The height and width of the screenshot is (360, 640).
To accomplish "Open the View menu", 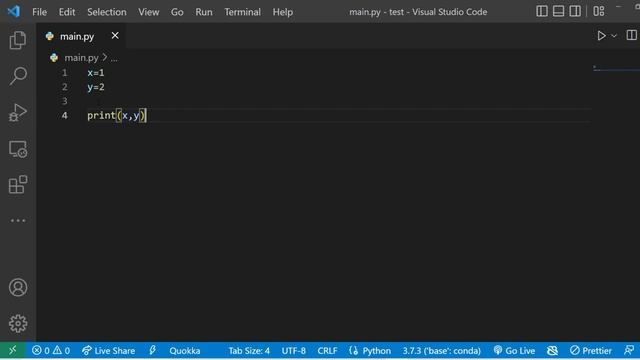I will coord(149,12).
